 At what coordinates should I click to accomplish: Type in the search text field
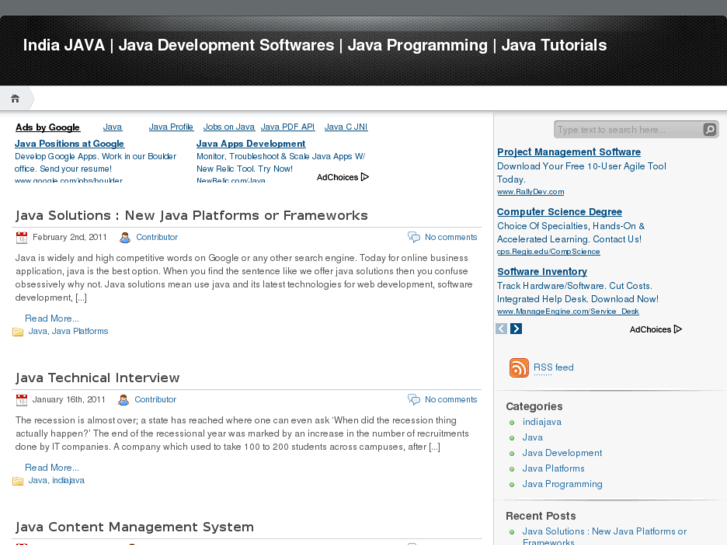pyautogui.click(x=625, y=129)
